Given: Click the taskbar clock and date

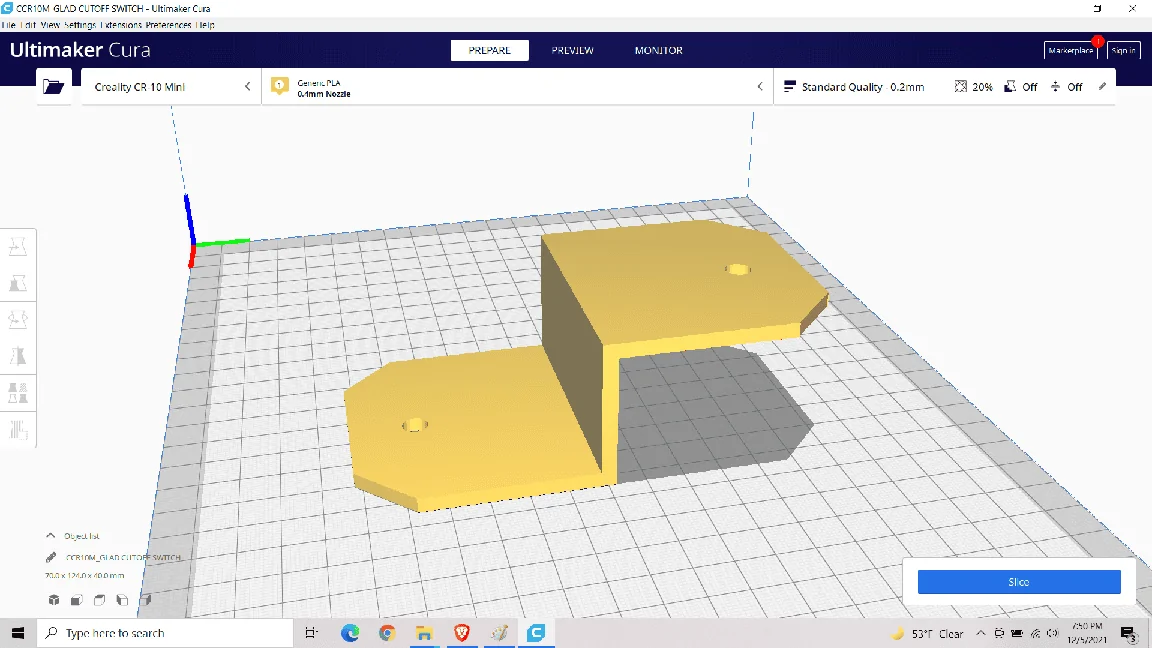Looking at the screenshot, I should coord(1087,633).
